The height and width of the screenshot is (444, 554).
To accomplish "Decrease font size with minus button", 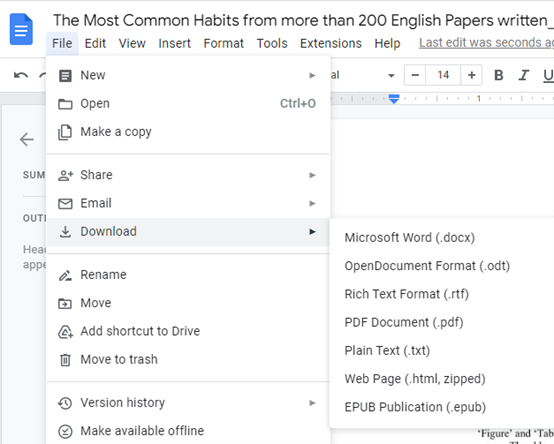I will (415, 75).
